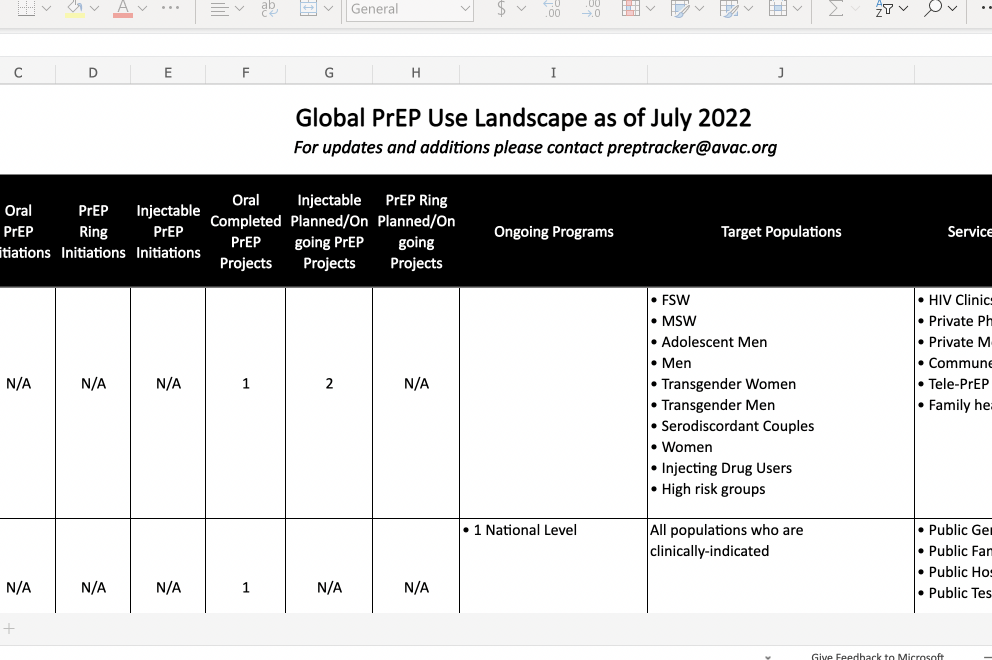992x660 pixels.
Task: Click the Insert Cells icon
Action: click(x=778, y=8)
